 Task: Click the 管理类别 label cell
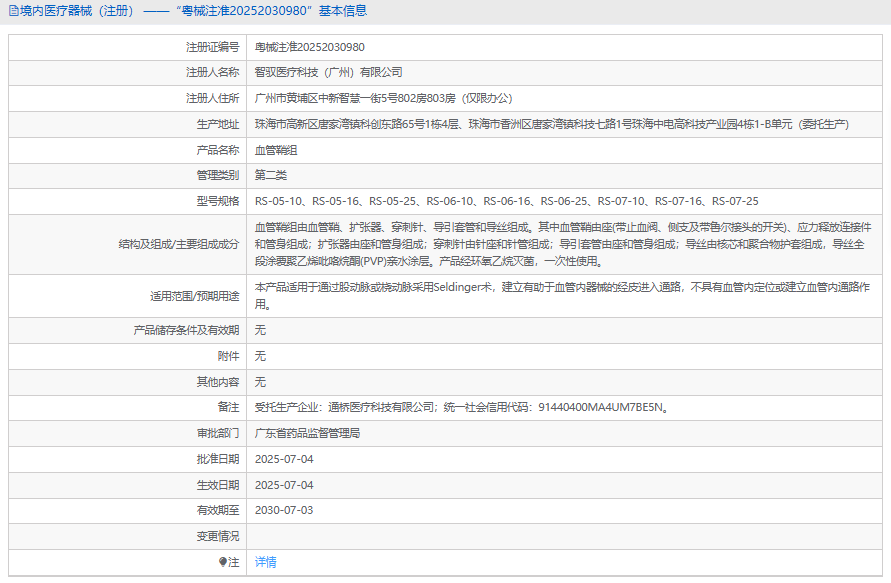point(127,175)
